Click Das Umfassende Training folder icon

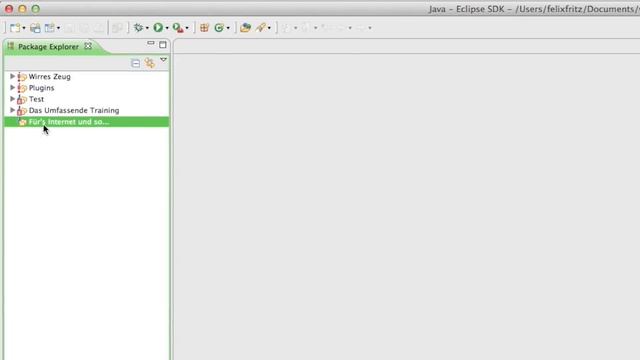click(x=22, y=111)
